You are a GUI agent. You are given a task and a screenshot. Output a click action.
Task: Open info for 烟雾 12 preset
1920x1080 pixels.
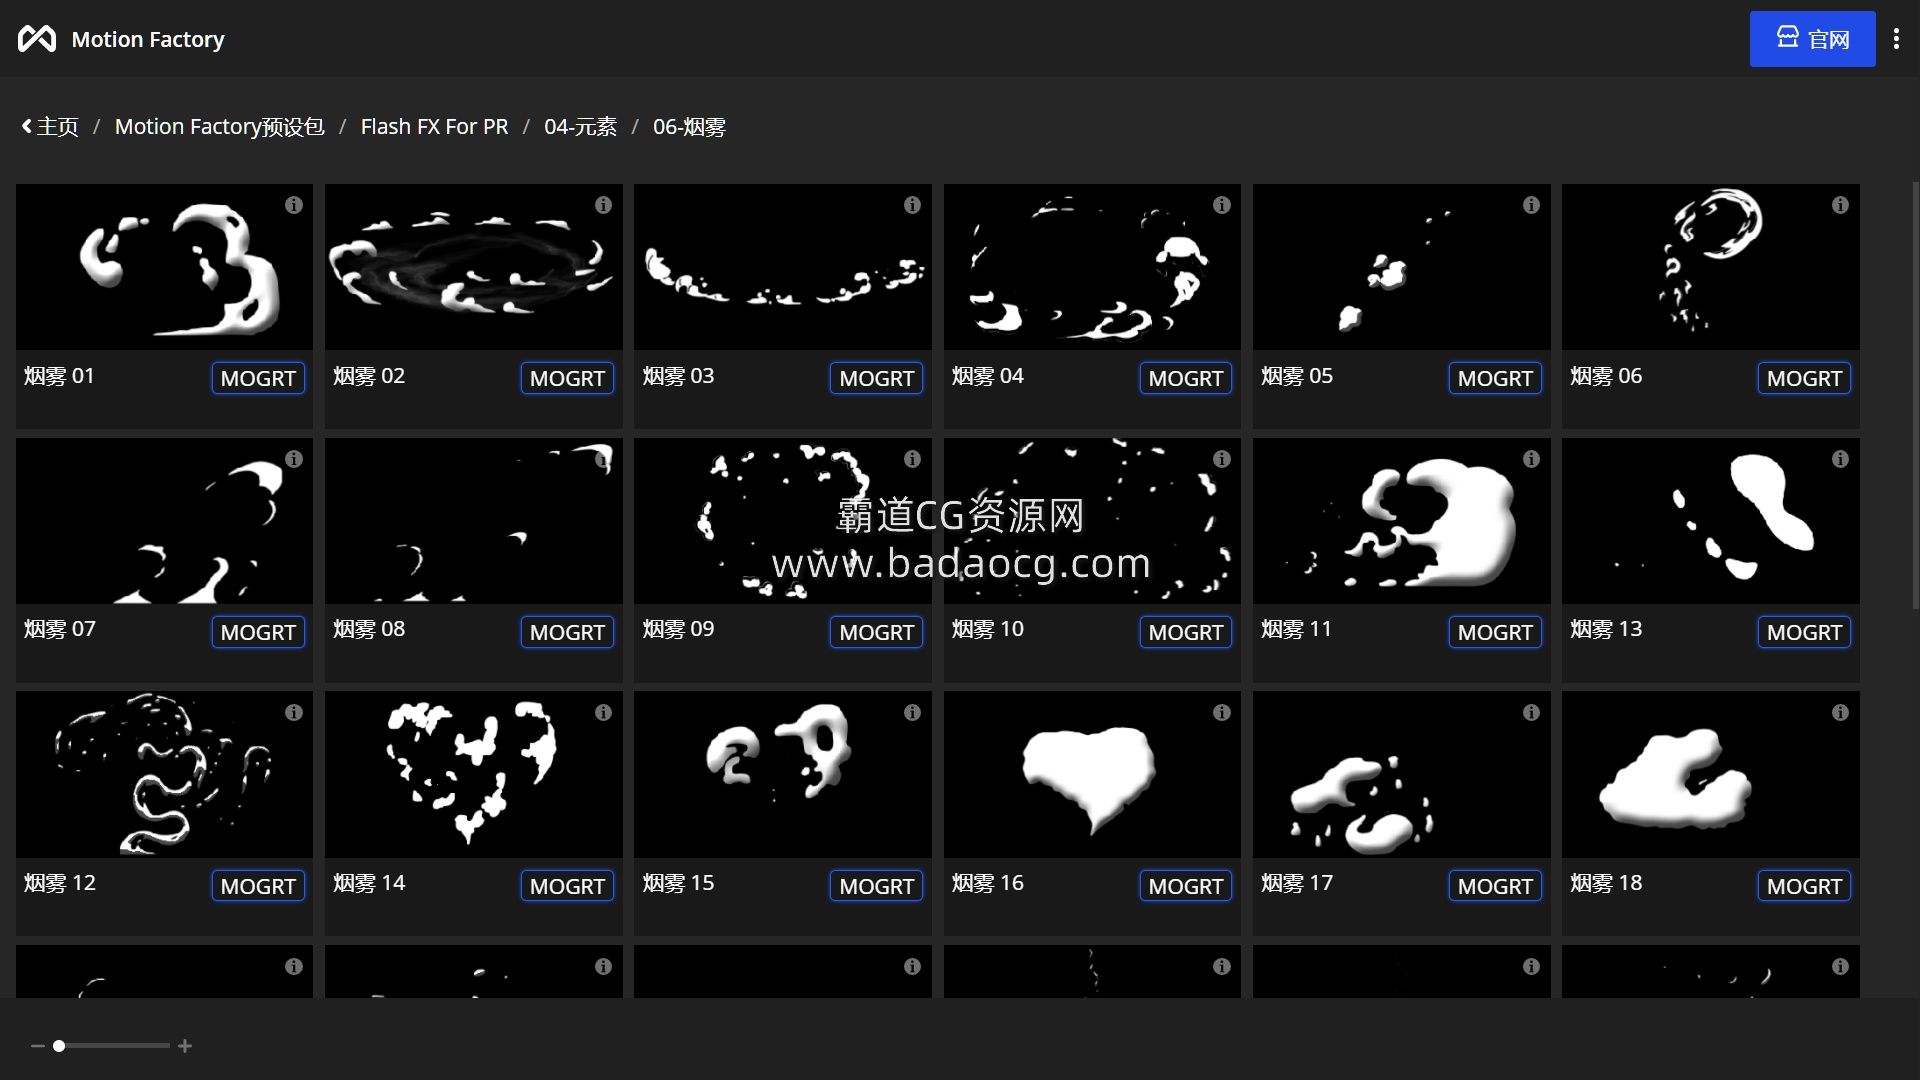pos(294,713)
